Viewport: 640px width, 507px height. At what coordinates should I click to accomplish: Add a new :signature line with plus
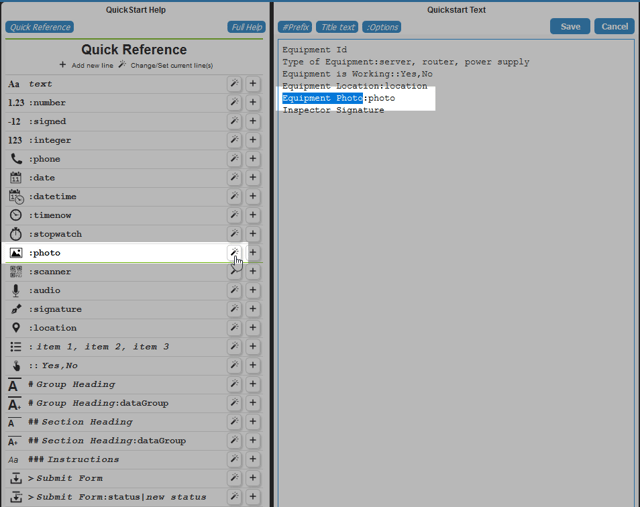(x=253, y=309)
